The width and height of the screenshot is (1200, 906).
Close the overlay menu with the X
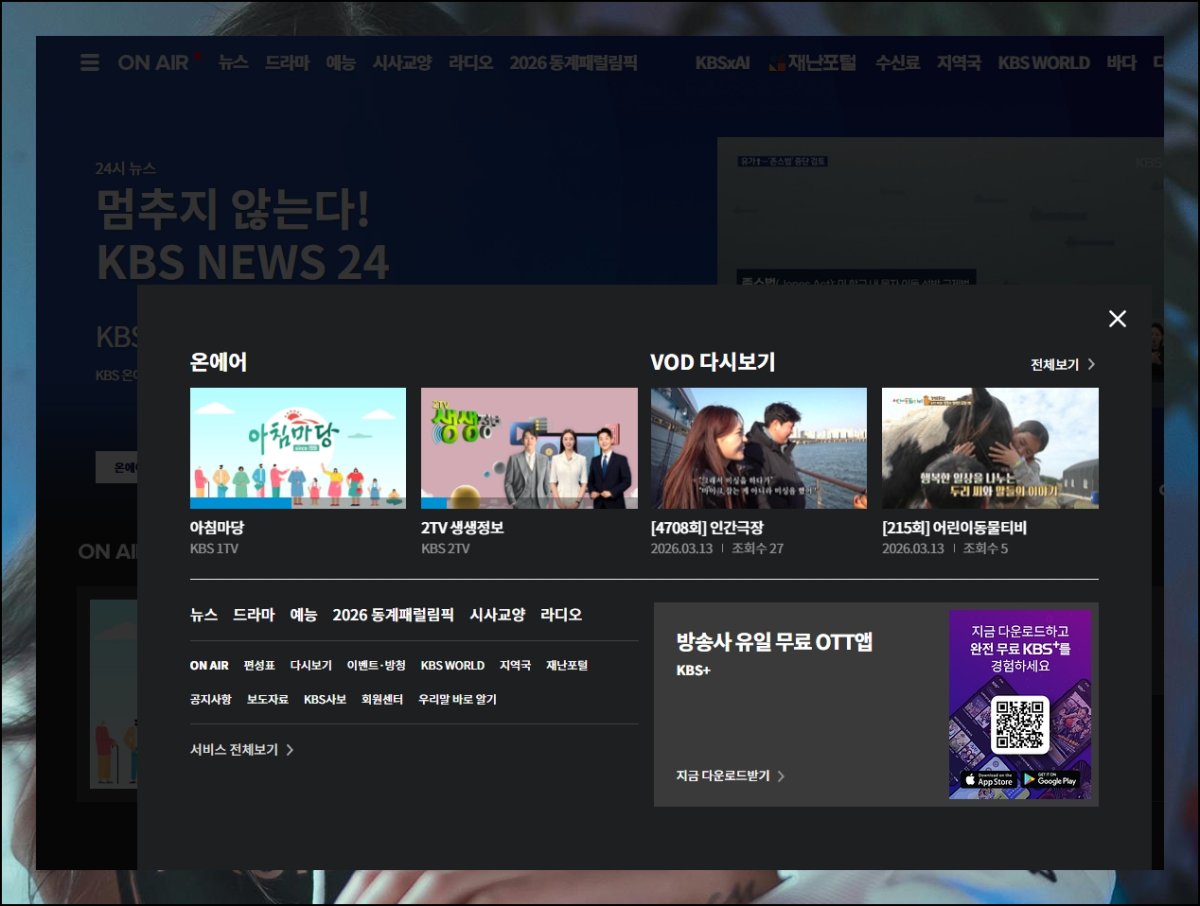[x=1117, y=319]
